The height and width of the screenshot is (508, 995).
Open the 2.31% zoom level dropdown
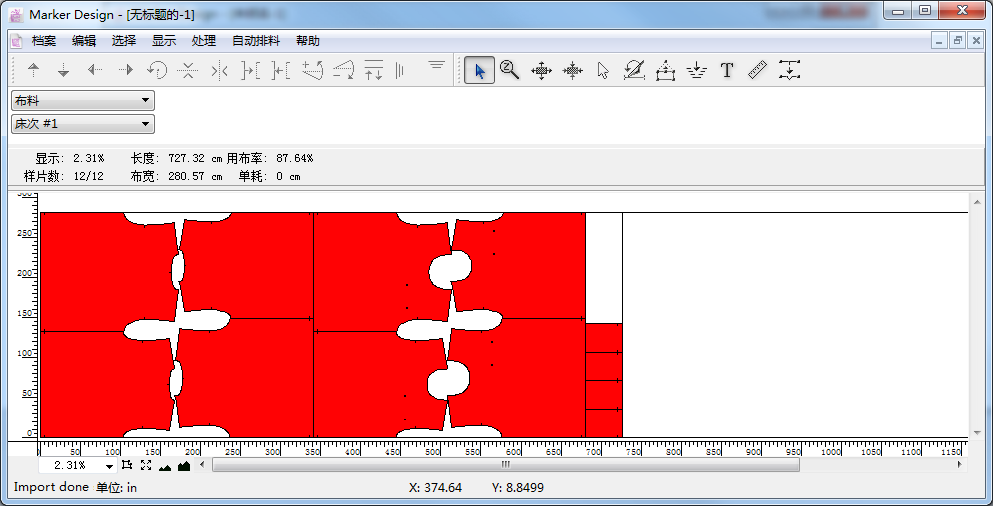109,466
